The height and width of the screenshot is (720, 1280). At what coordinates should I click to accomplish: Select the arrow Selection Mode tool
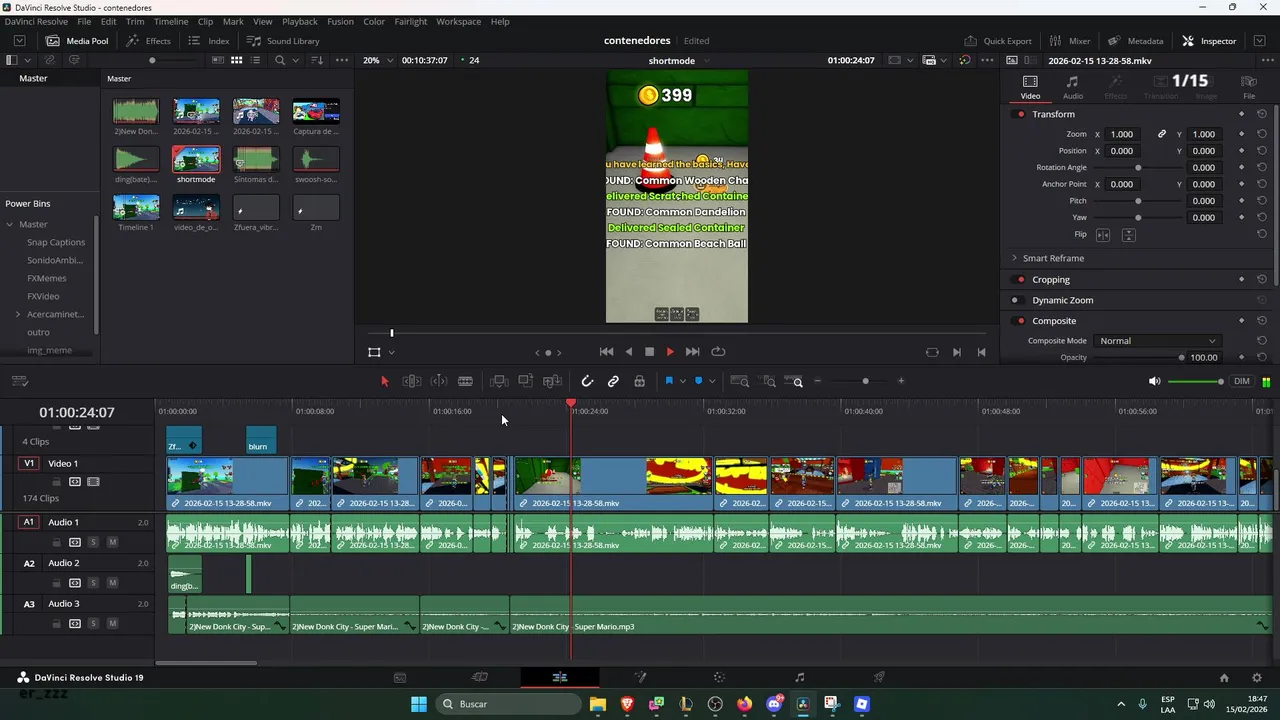click(x=385, y=381)
